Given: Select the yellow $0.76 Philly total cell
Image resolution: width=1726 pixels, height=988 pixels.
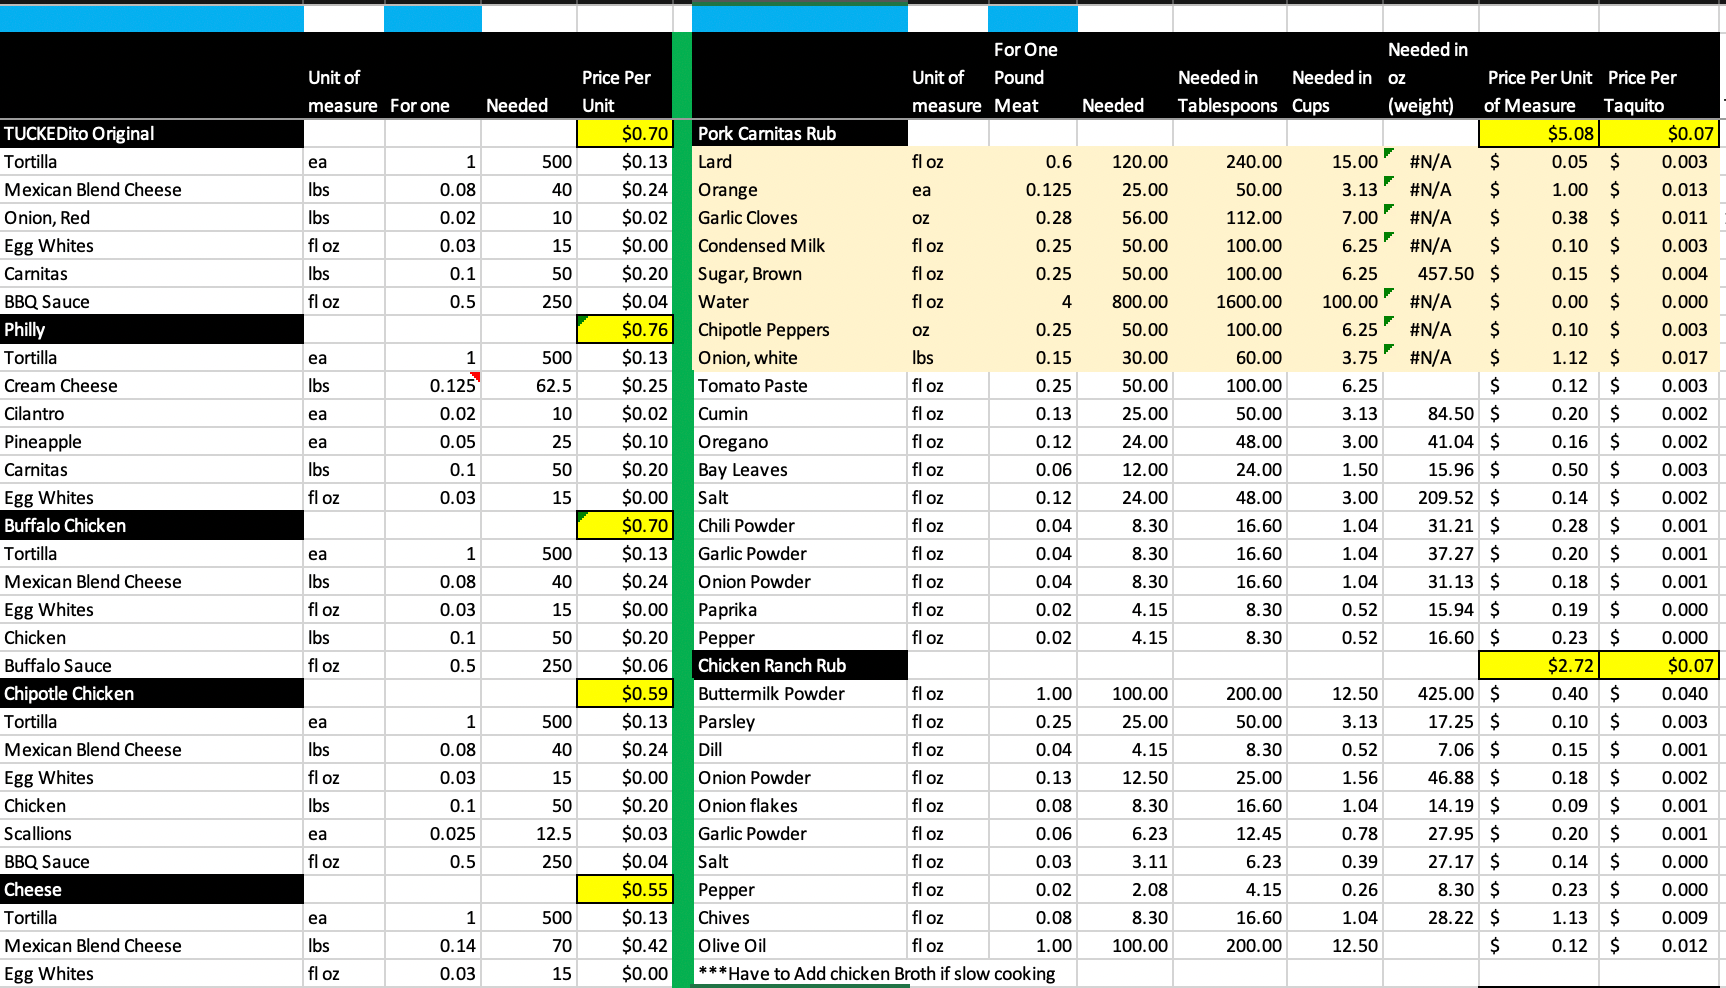Looking at the screenshot, I should (625, 330).
